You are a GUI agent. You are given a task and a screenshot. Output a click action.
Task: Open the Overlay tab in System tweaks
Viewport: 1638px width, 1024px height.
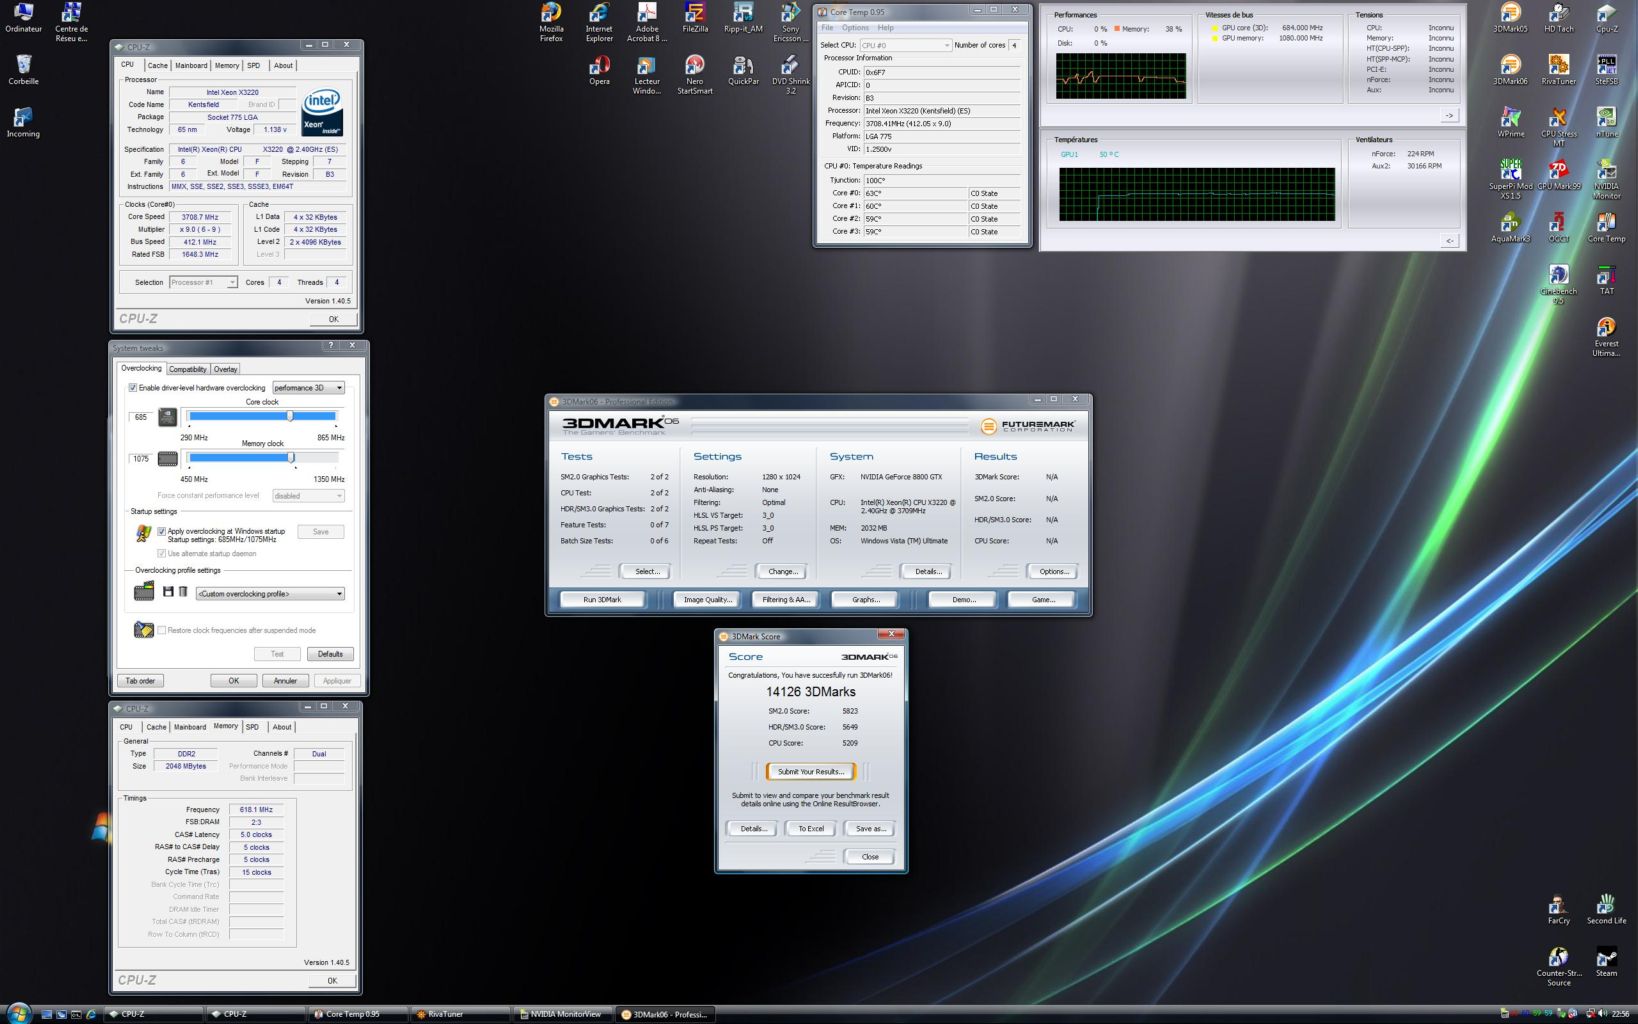point(226,369)
